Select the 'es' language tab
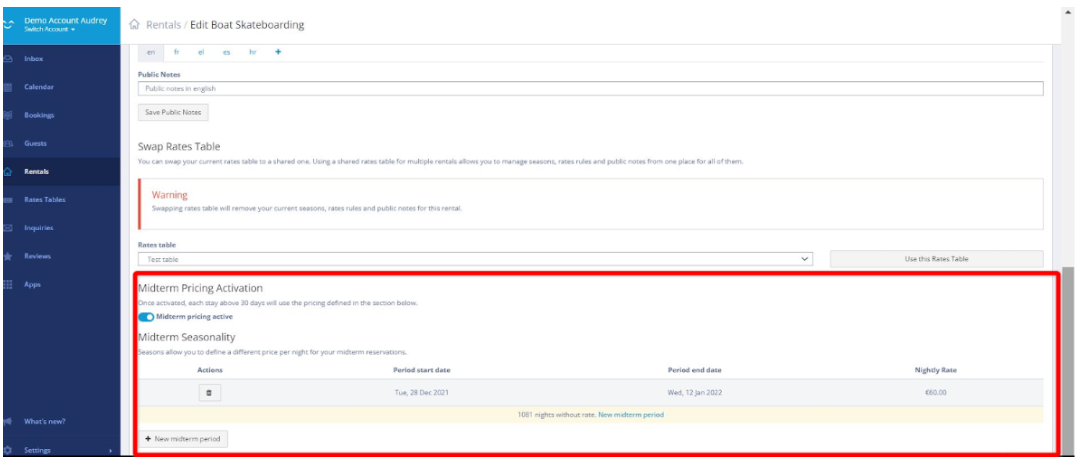 coord(227,52)
